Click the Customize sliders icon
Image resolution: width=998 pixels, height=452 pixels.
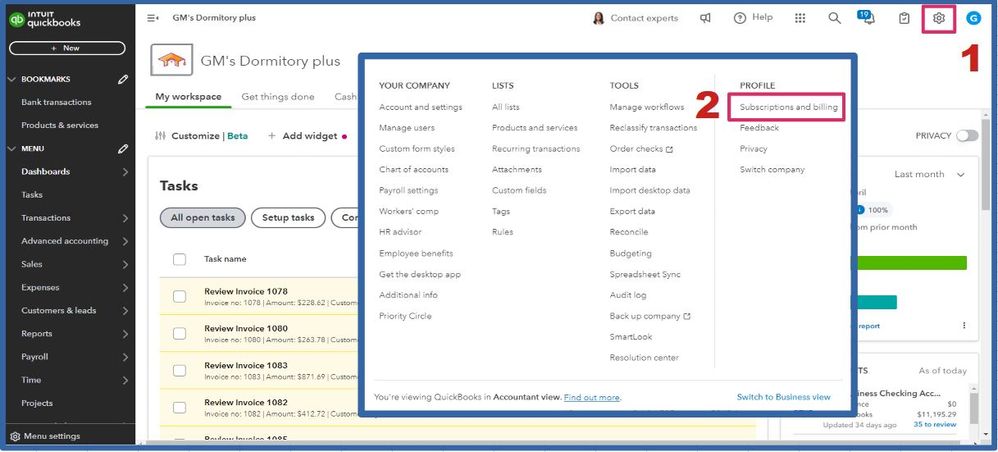click(x=160, y=136)
